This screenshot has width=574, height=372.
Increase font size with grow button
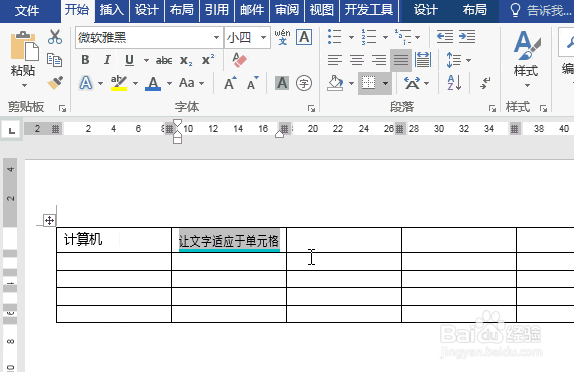tap(230, 83)
